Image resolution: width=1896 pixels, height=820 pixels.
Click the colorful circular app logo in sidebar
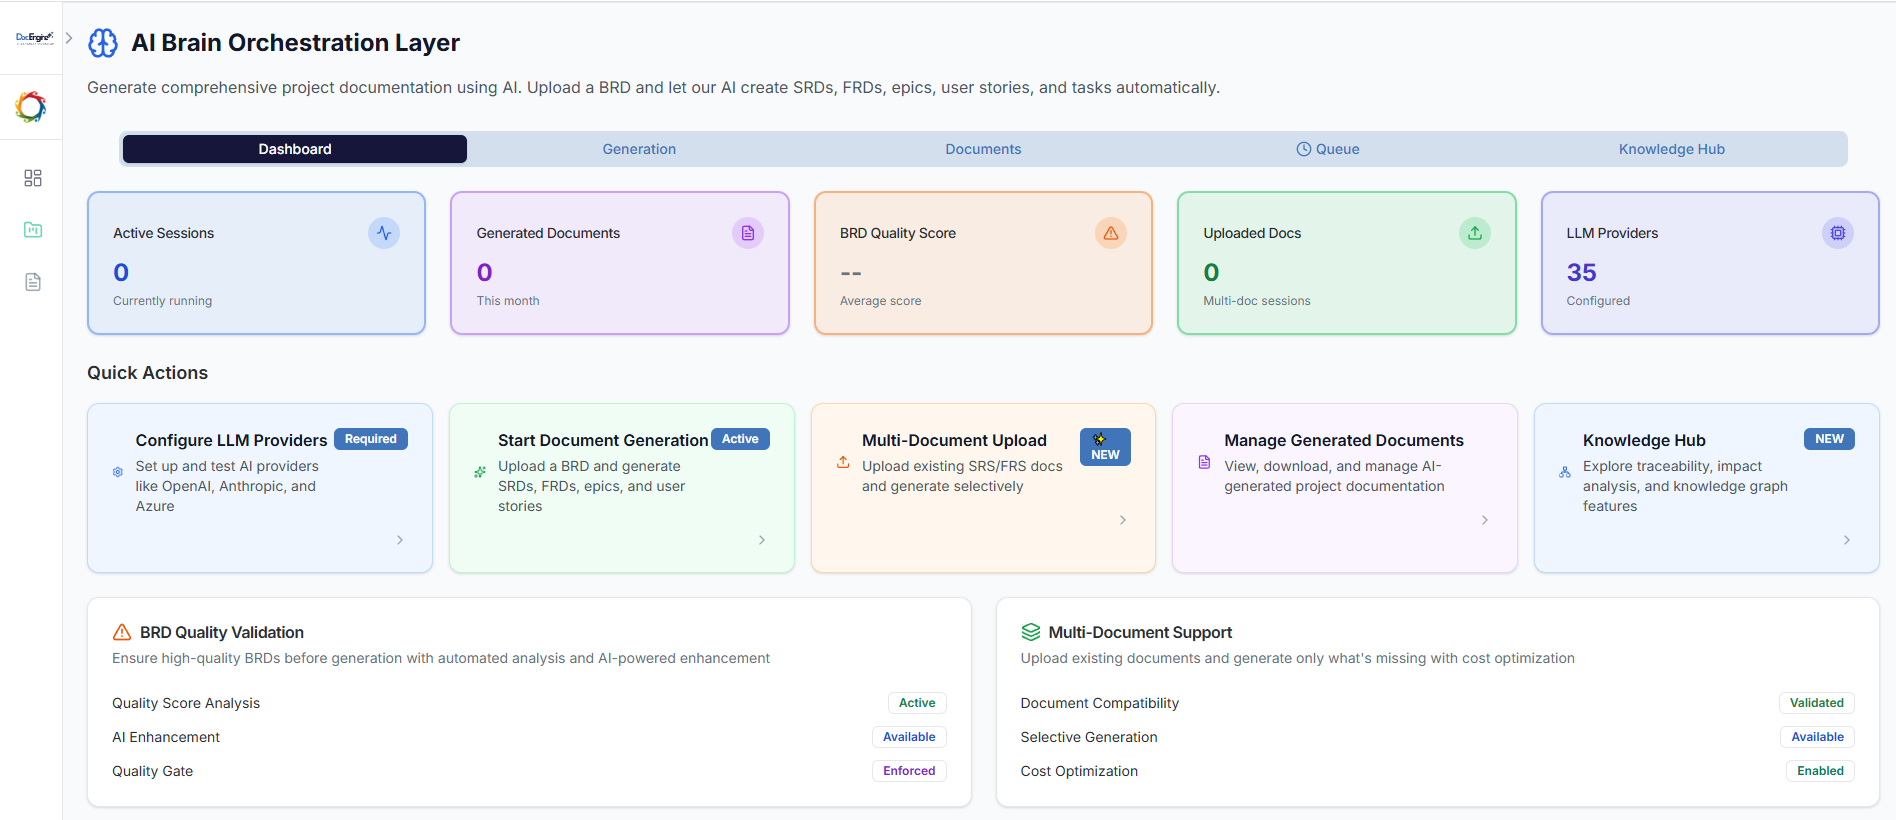coord(31,107)
